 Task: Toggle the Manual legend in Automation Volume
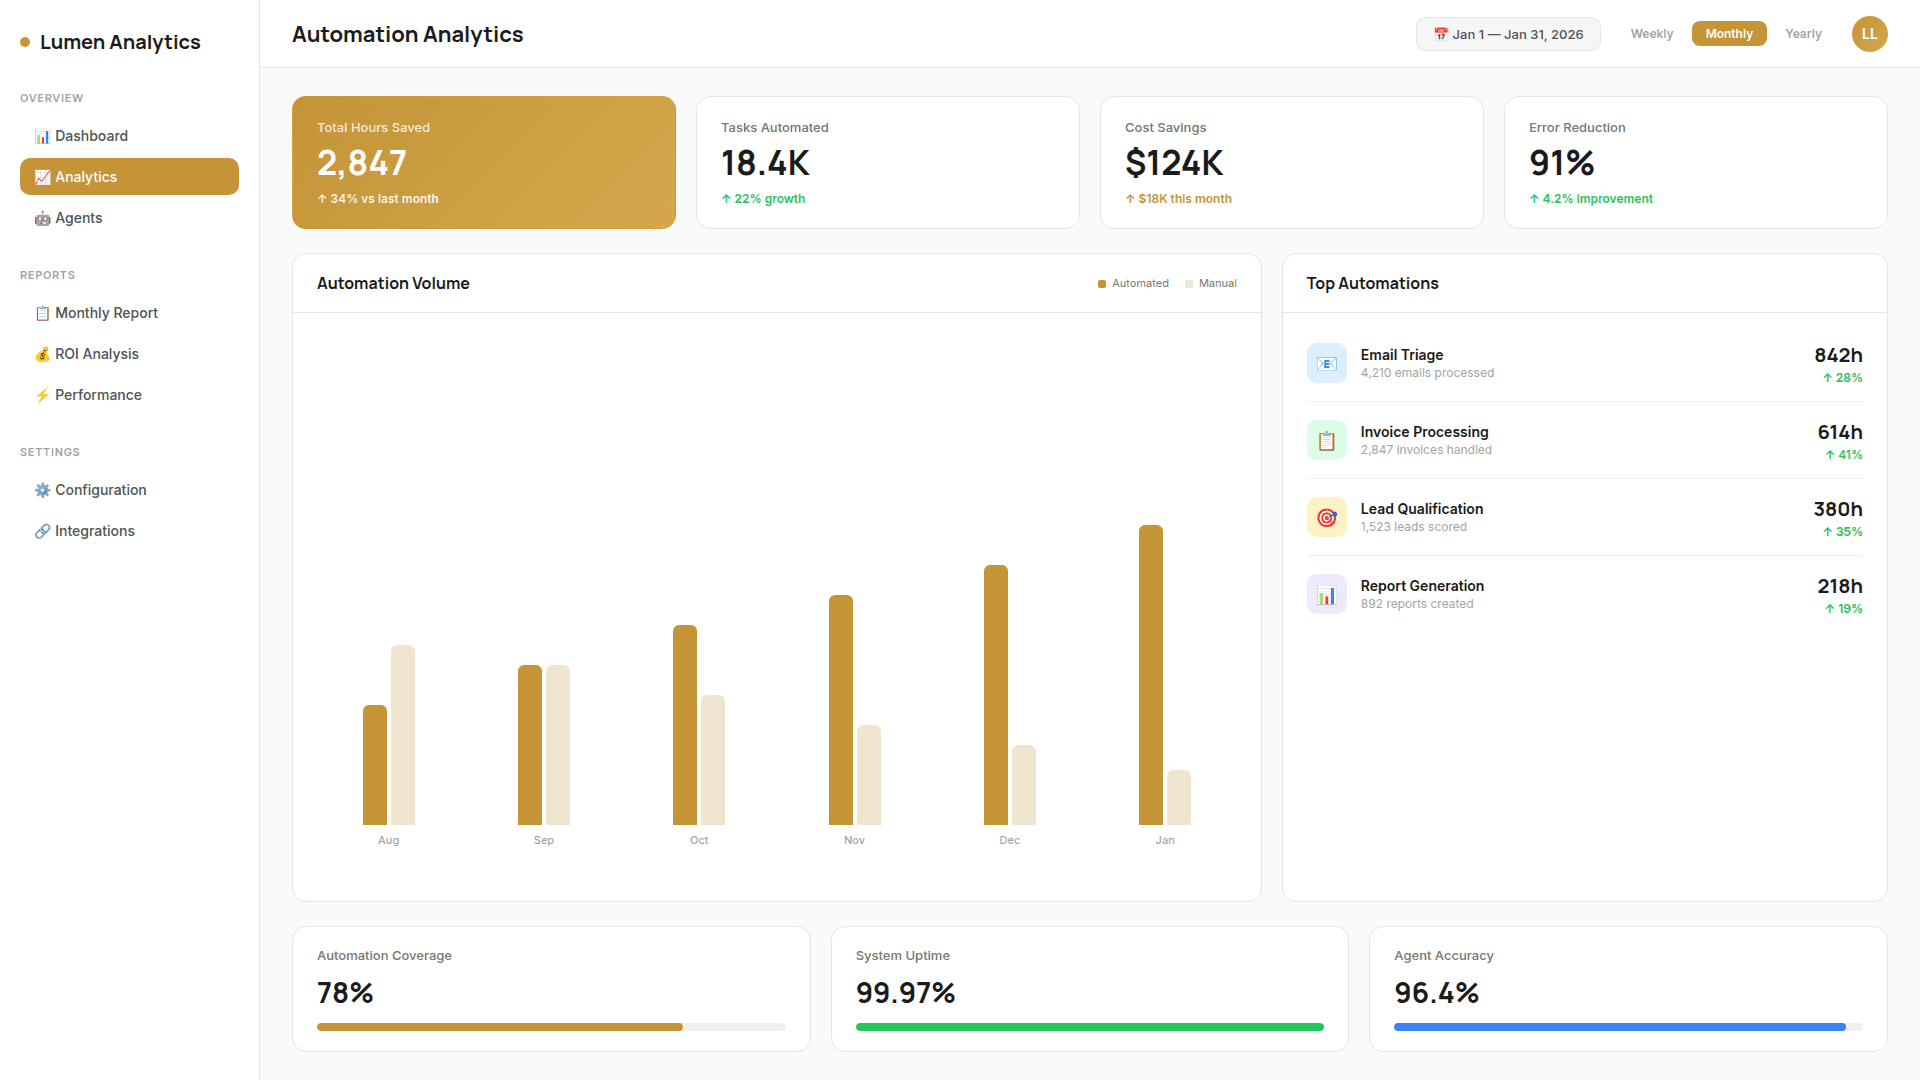pos(1211,283)
